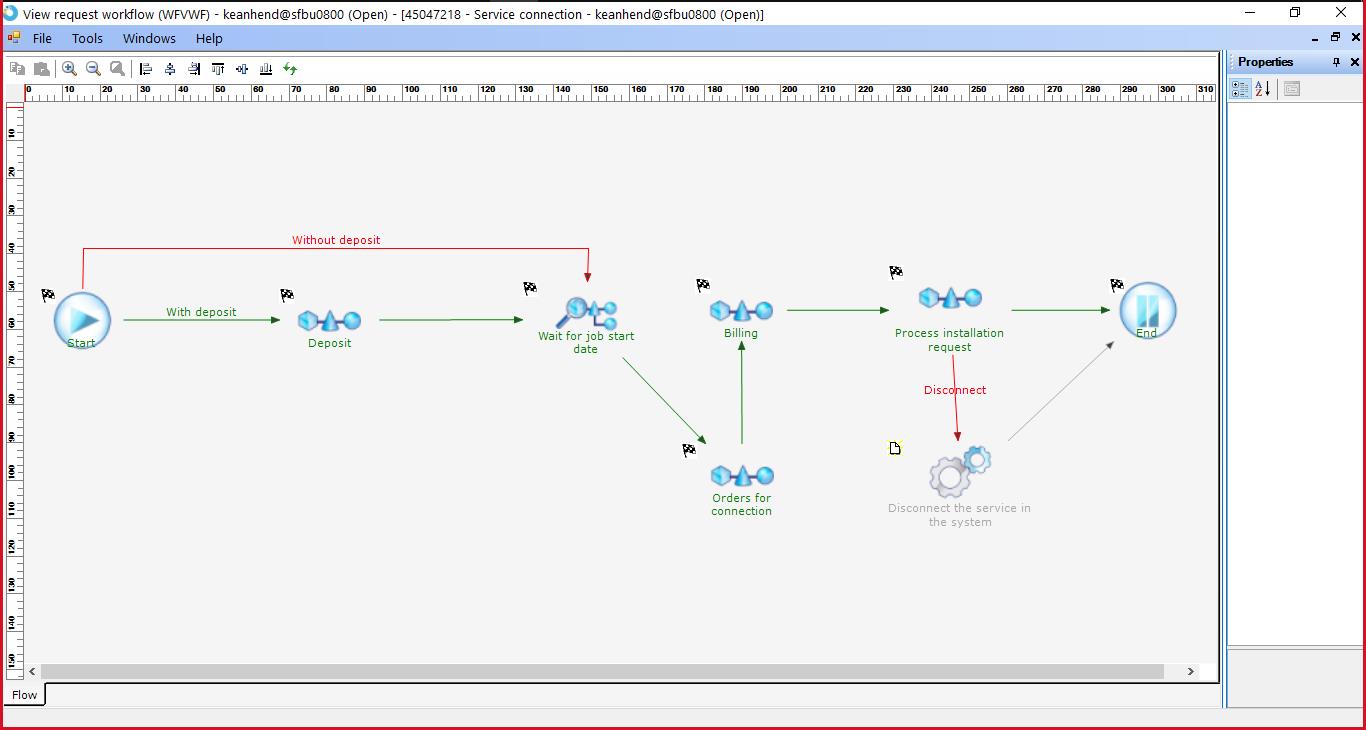Click the flag above Process installation request
This screenshot has height=730, width=1366.
(x=896, y=272)
